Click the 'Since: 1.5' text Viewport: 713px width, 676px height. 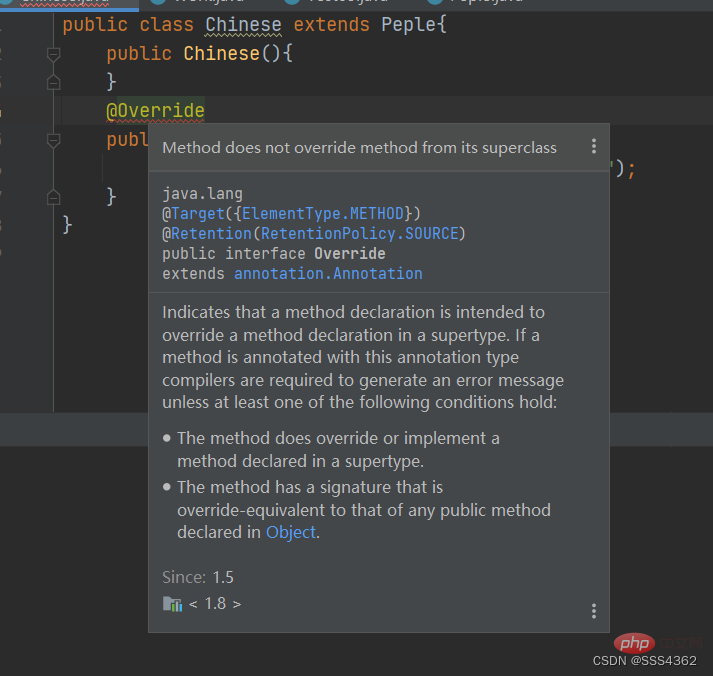[x=198, y=577]
